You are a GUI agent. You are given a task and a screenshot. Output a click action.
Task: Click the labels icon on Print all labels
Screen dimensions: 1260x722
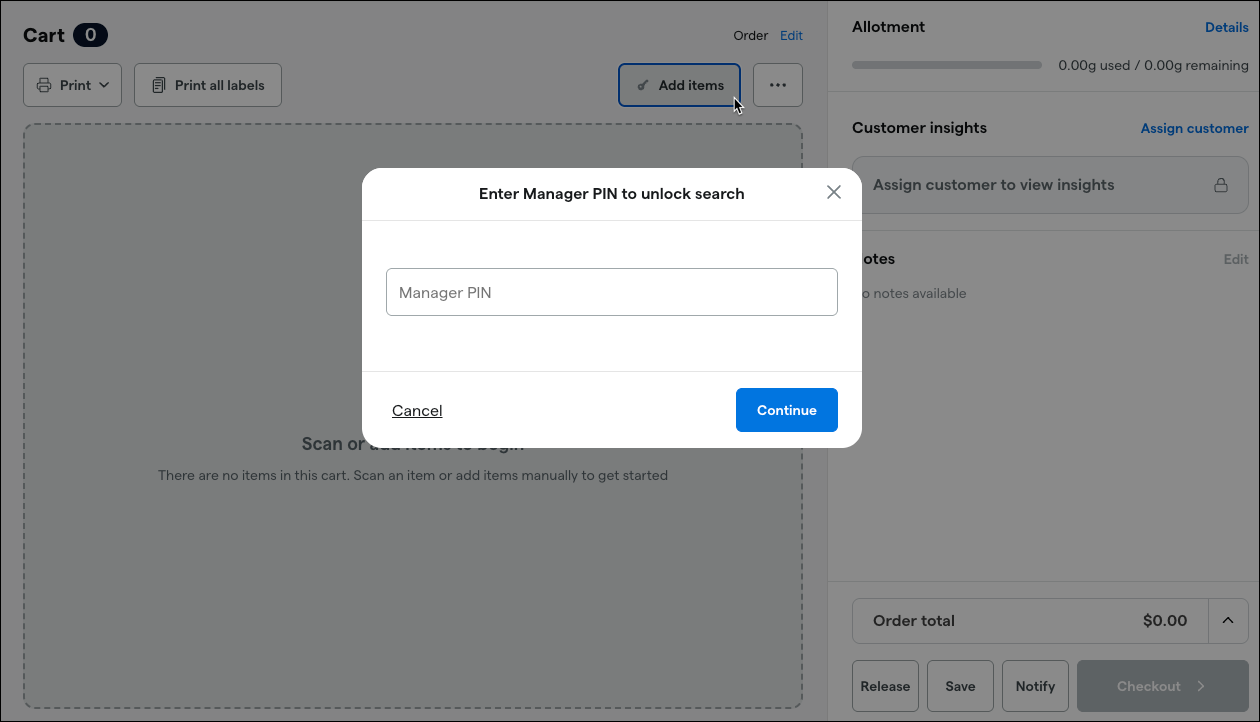tap(159, 85)
